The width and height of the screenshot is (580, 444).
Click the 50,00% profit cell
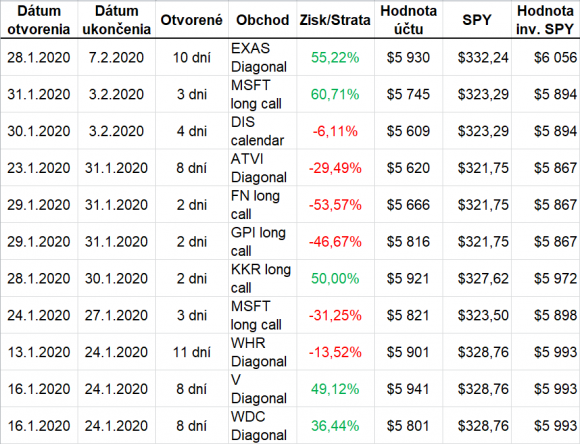(x=335, y=278)
